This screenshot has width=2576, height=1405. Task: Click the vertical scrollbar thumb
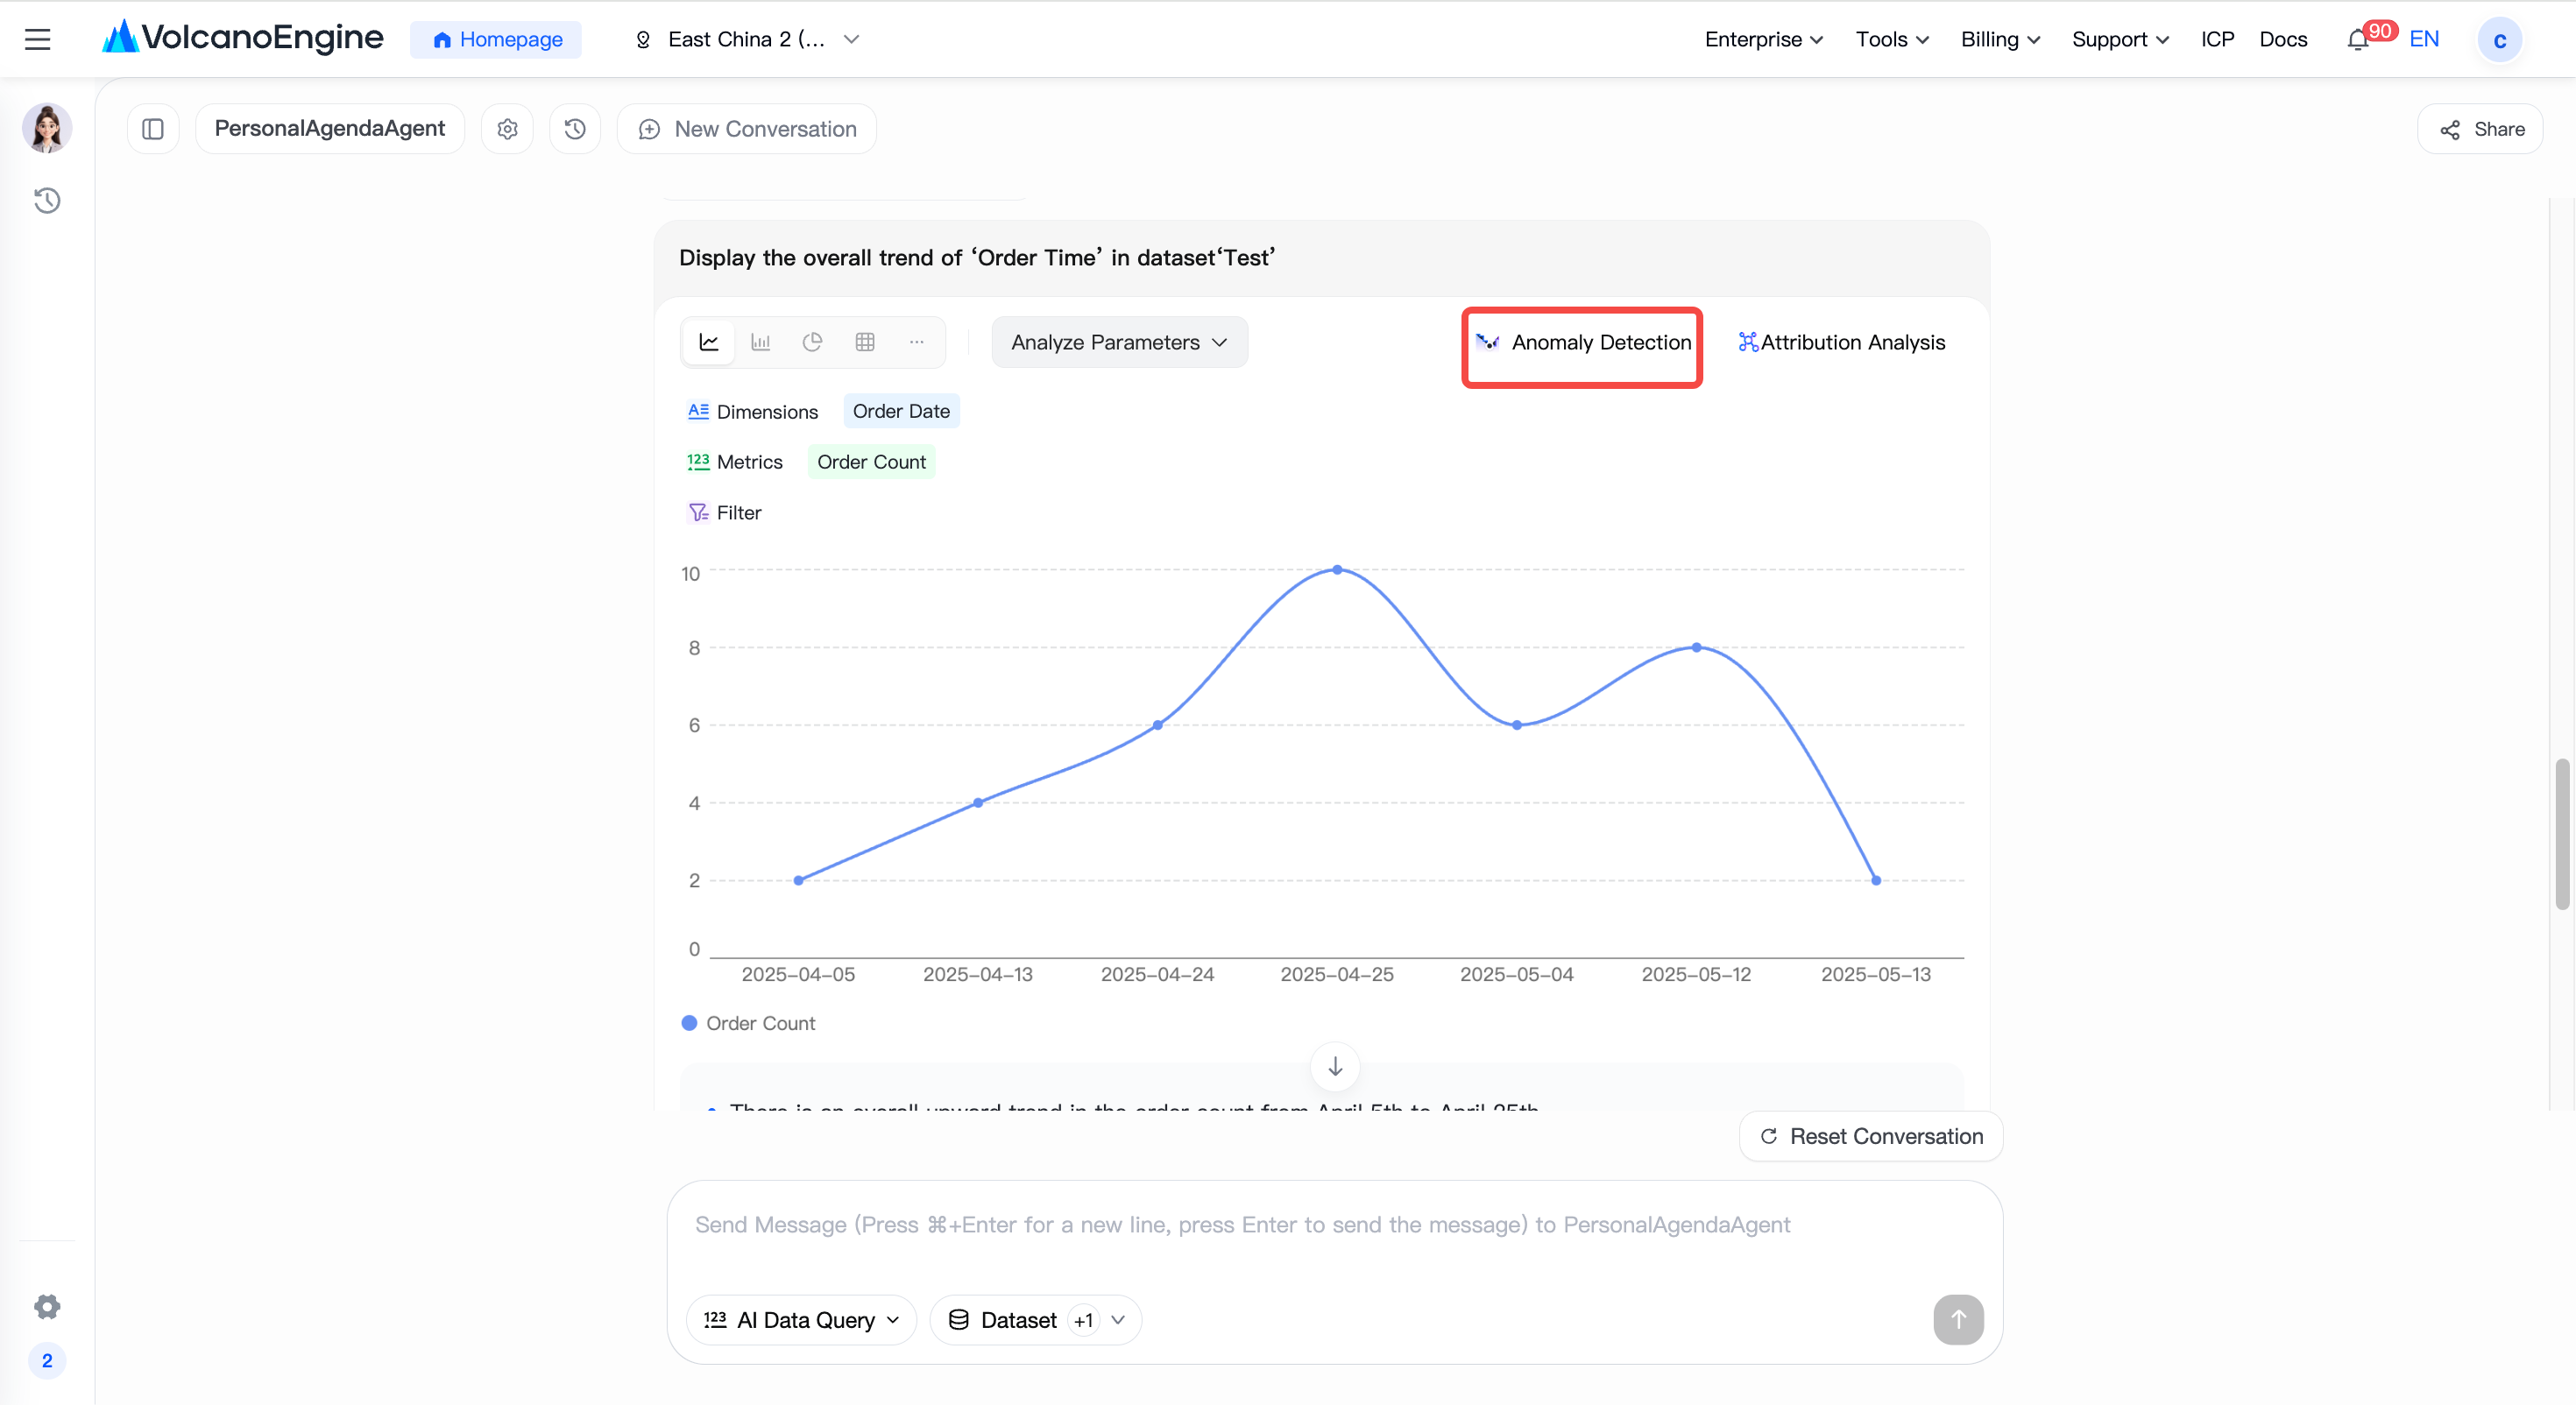point(2562,834)
